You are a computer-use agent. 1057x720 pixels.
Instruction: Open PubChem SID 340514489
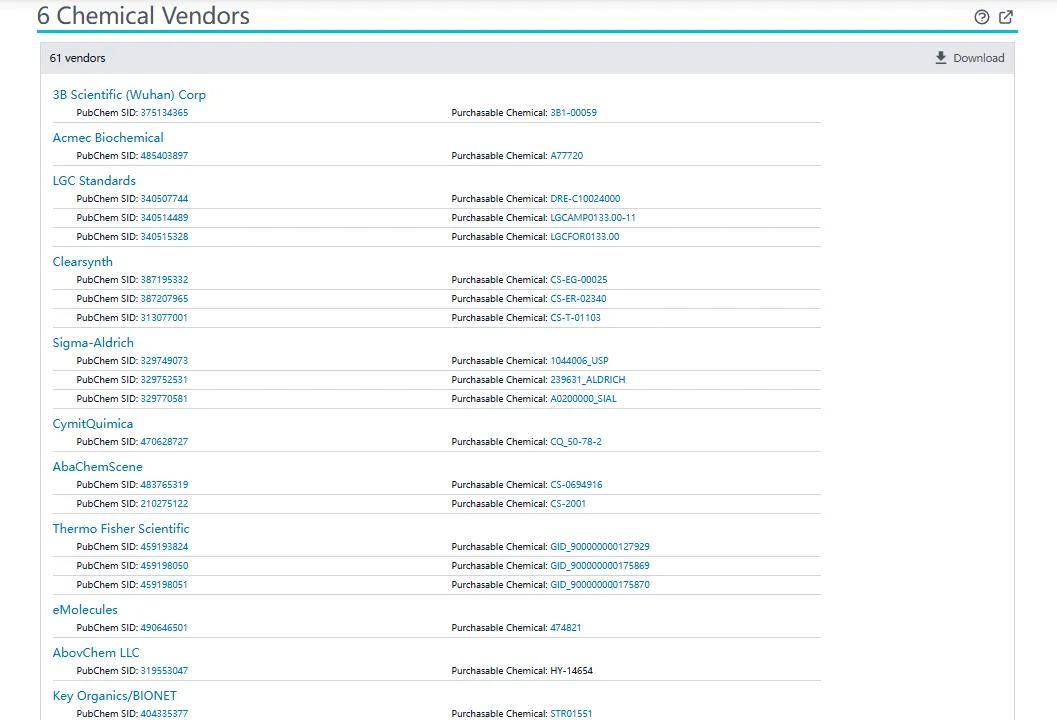coord(164,218)
